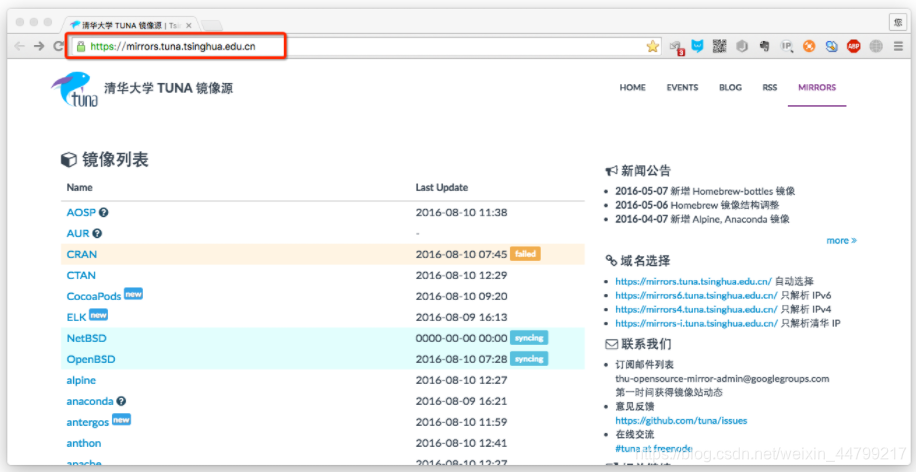This screenshot has height=472, width=916.
Task: Open the mail checker extension with red badge
Action: [x=676, y=47]
